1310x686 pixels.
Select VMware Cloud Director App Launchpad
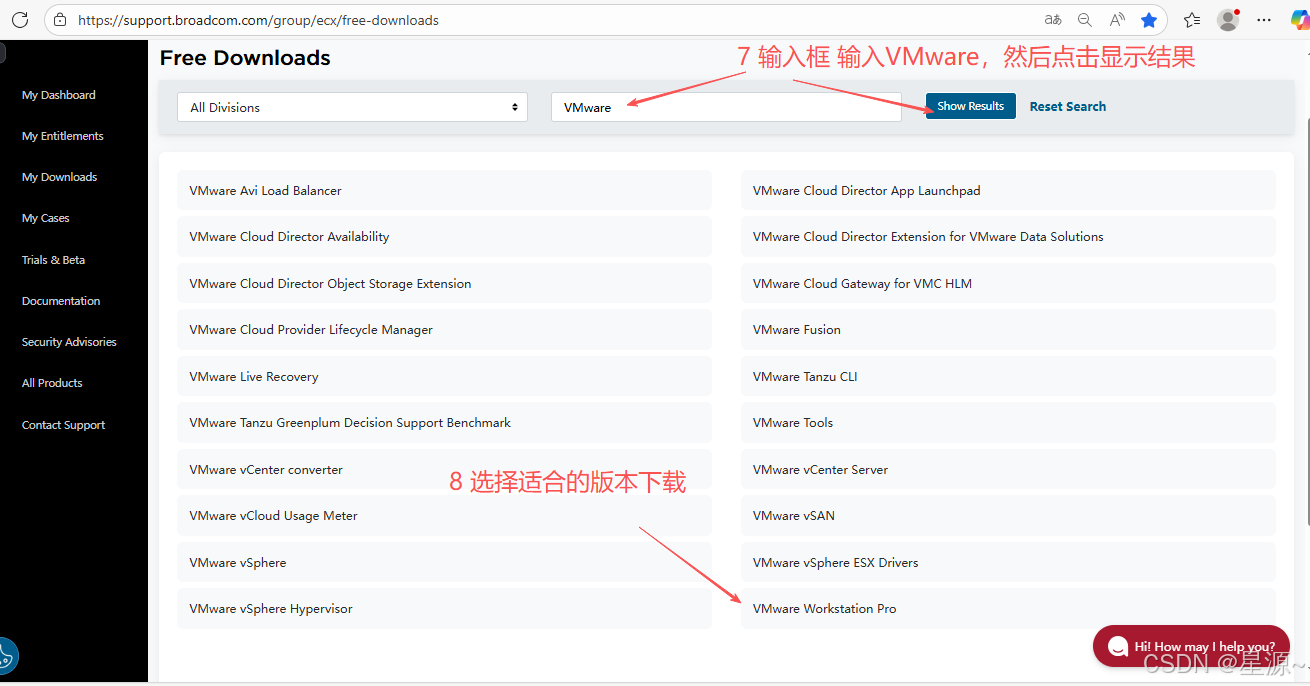point(1008,190)
